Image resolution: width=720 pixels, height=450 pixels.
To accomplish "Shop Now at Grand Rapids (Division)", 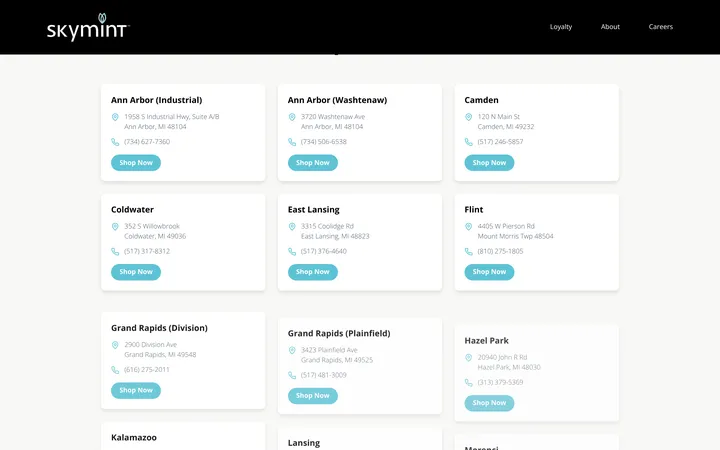I will click(x=136, y=390).
